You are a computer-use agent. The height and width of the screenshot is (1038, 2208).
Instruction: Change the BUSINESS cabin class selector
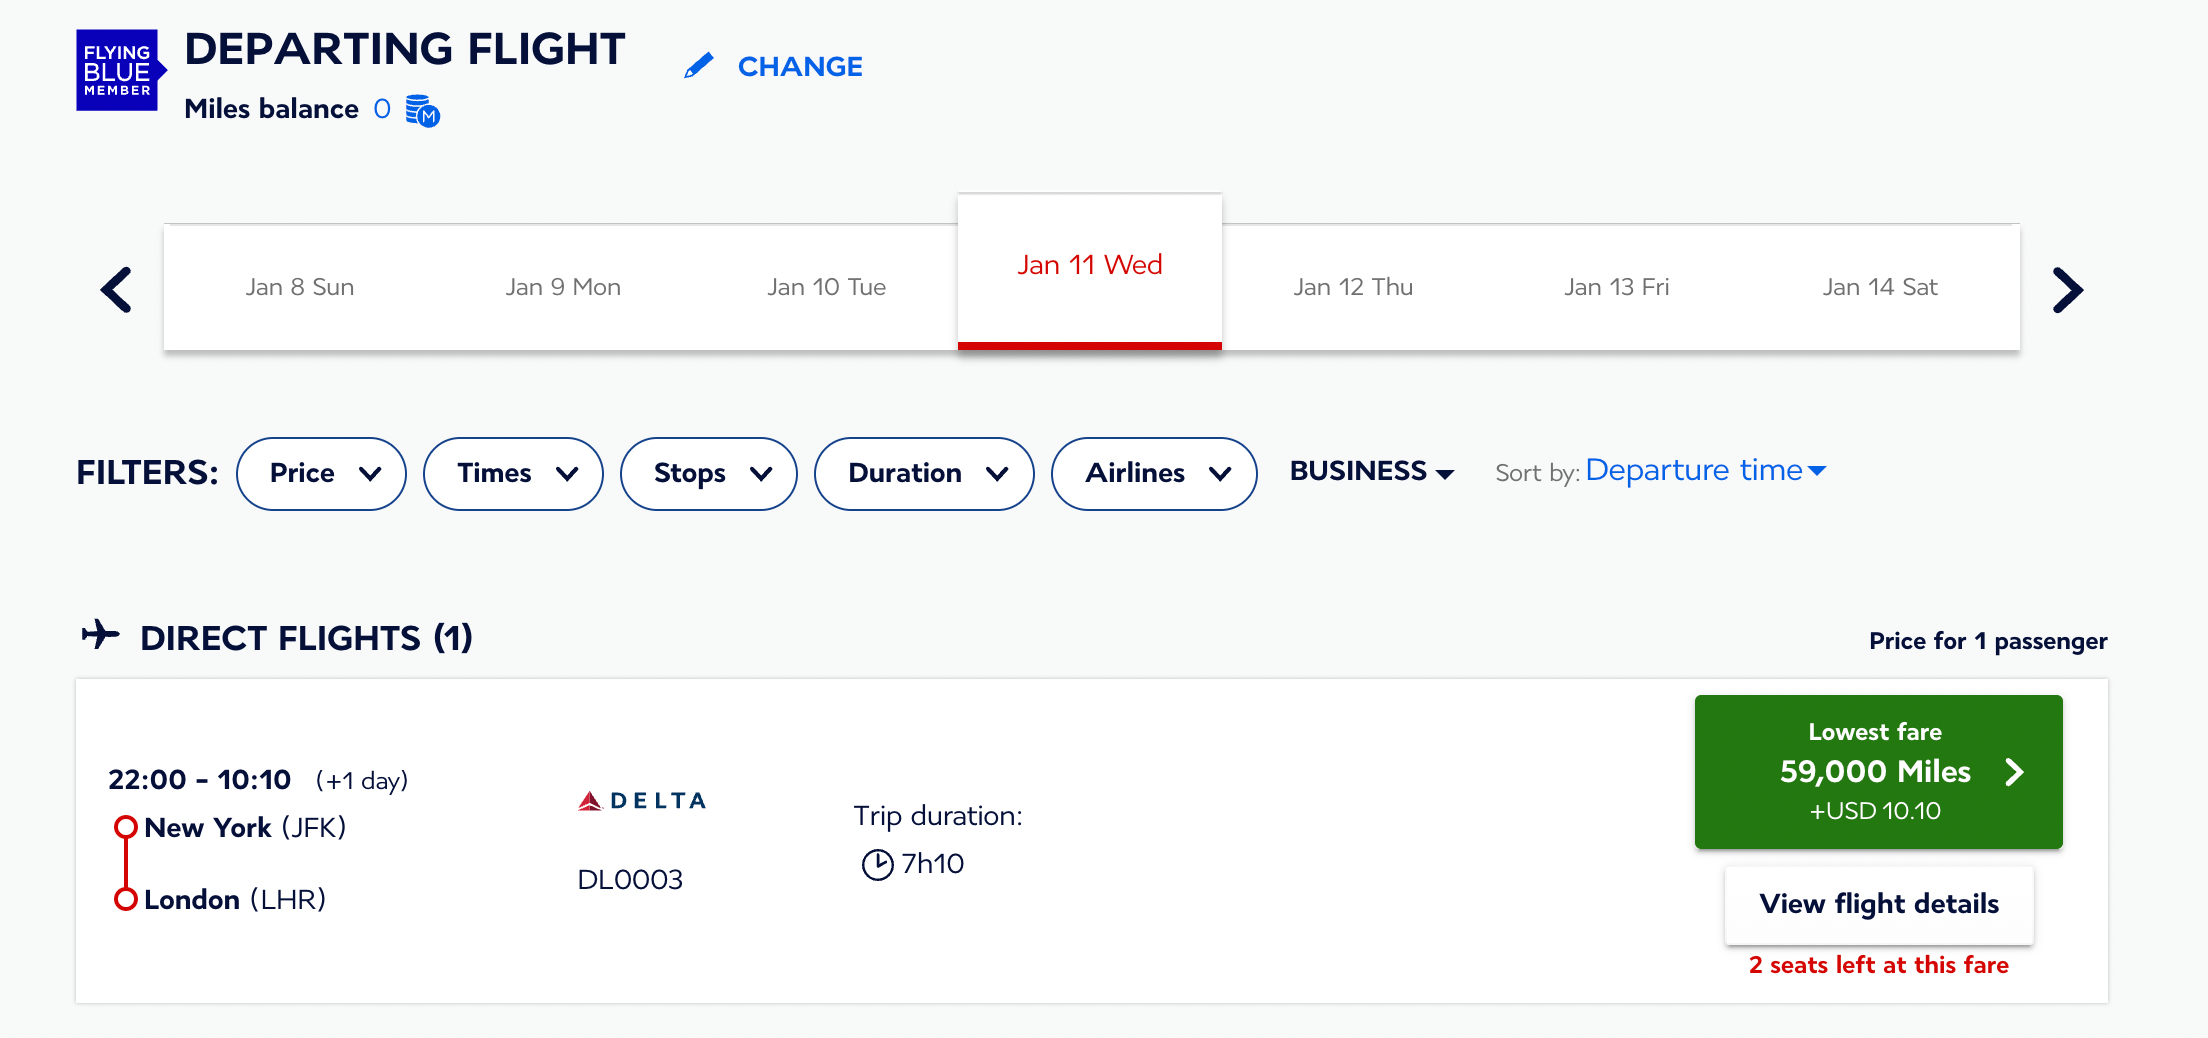coord(1371,471)
